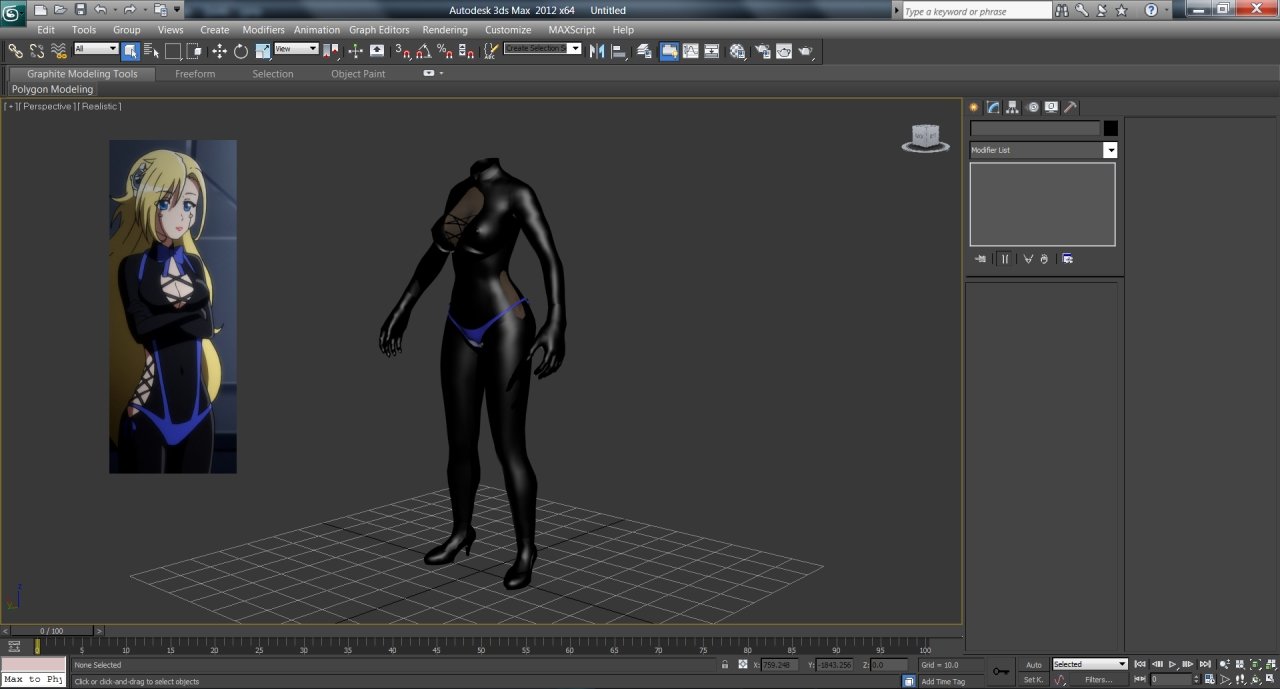Select the Select and Move tool

pyautogui.click(x=219, y=51)
